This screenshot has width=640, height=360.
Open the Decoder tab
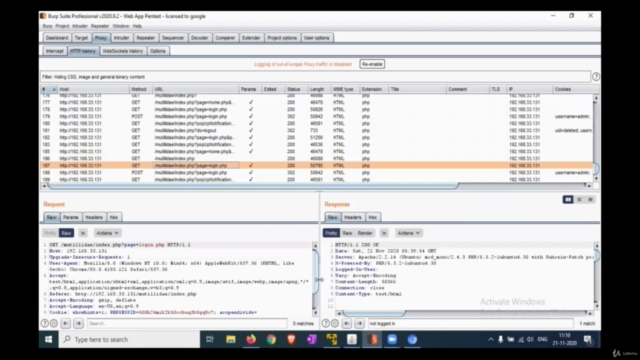pyautogui.click(x=200, y=38)
